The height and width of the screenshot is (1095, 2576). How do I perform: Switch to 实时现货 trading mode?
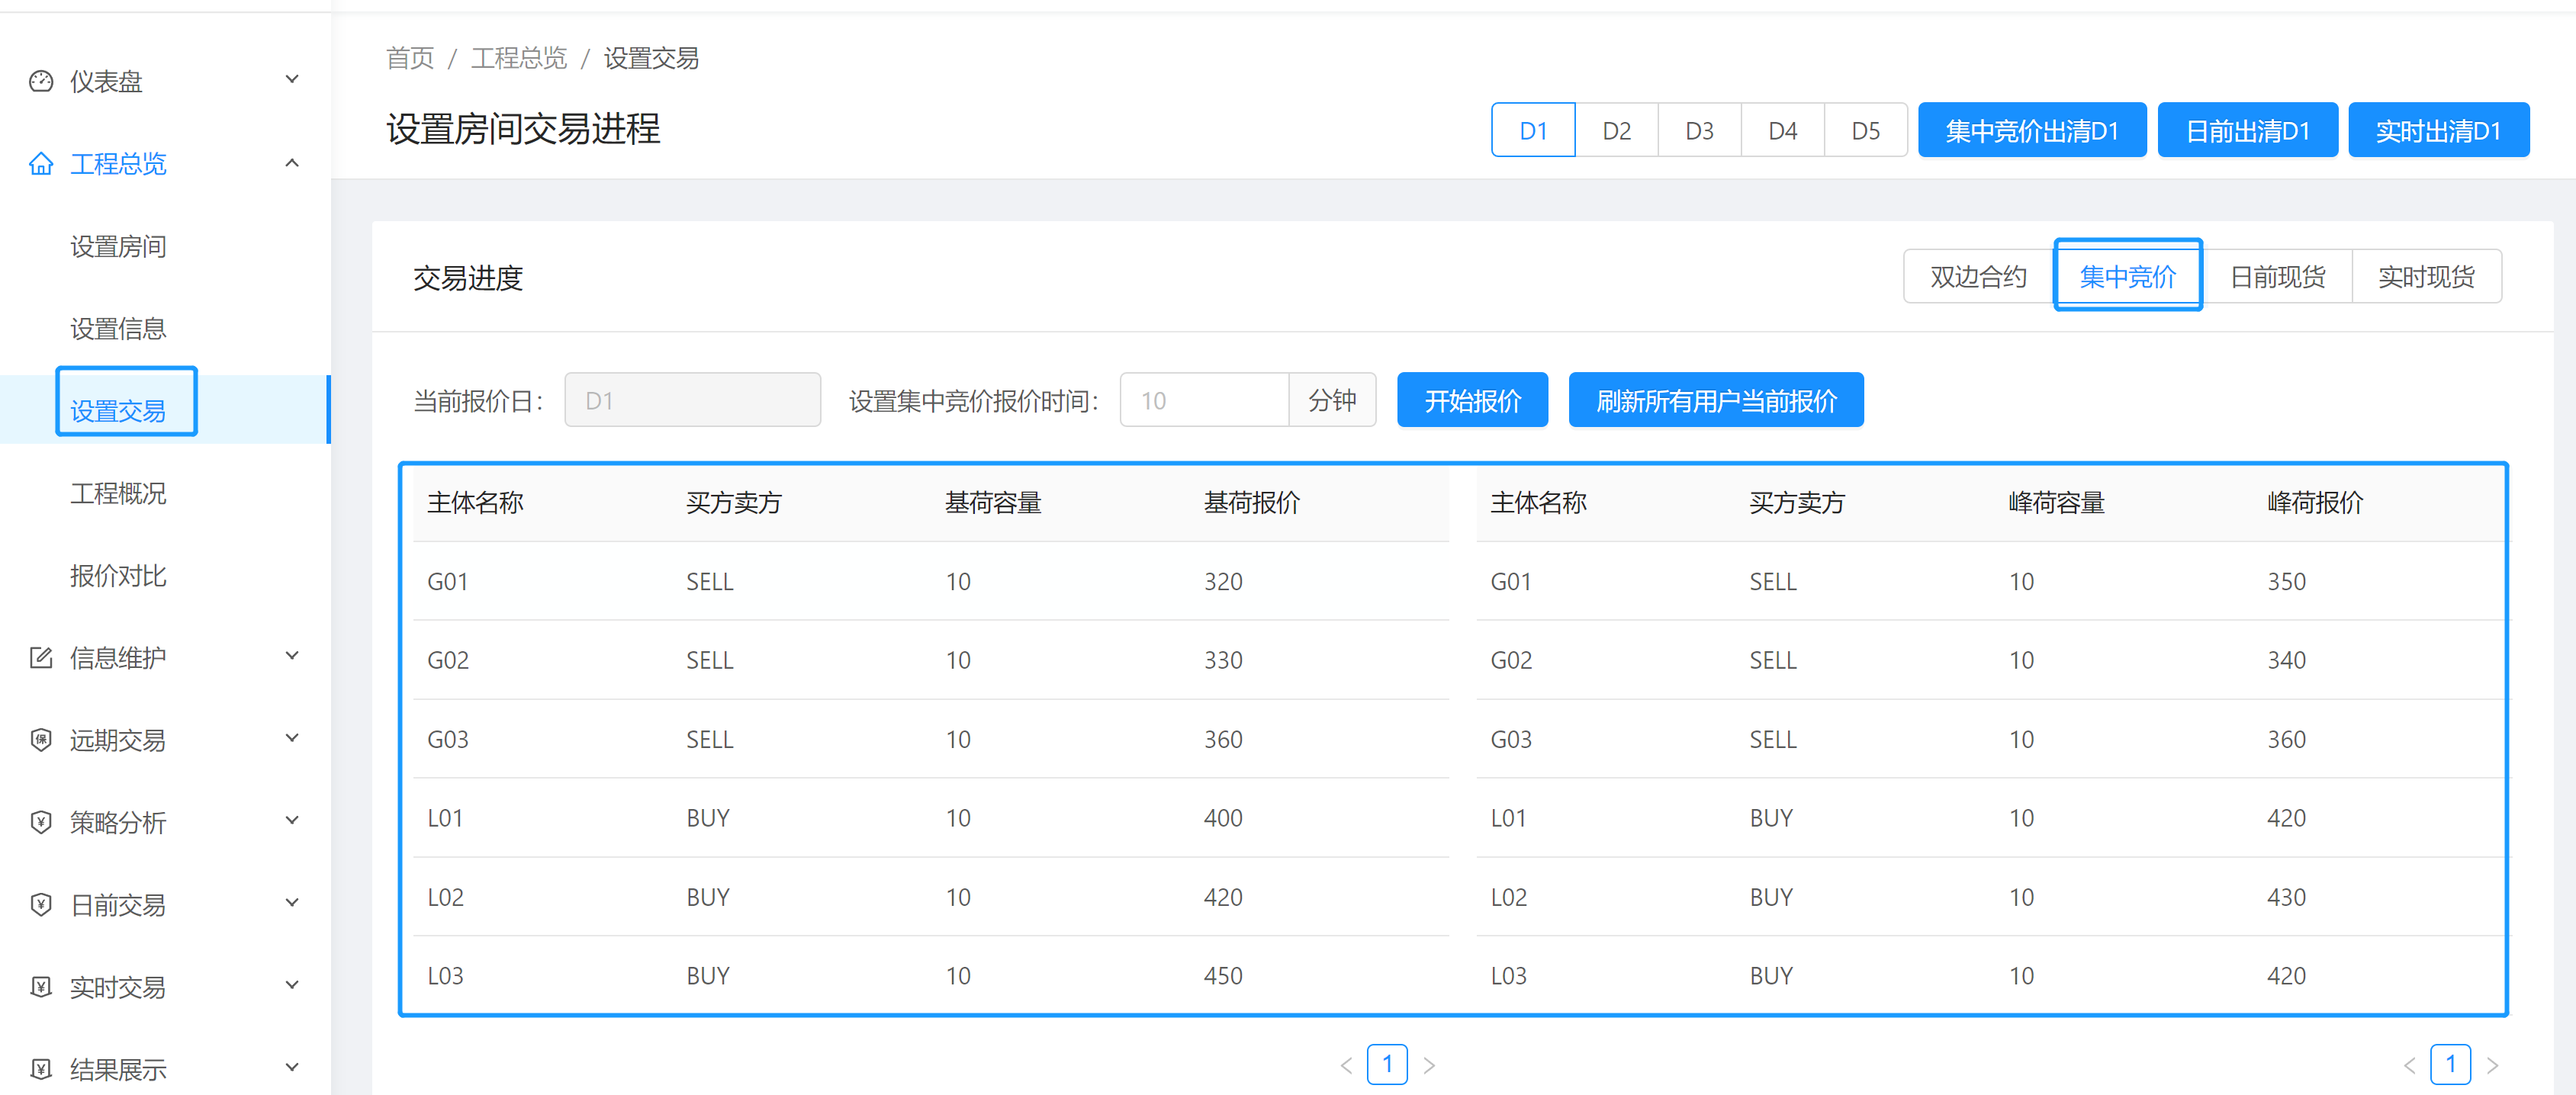click(2426, 276)
